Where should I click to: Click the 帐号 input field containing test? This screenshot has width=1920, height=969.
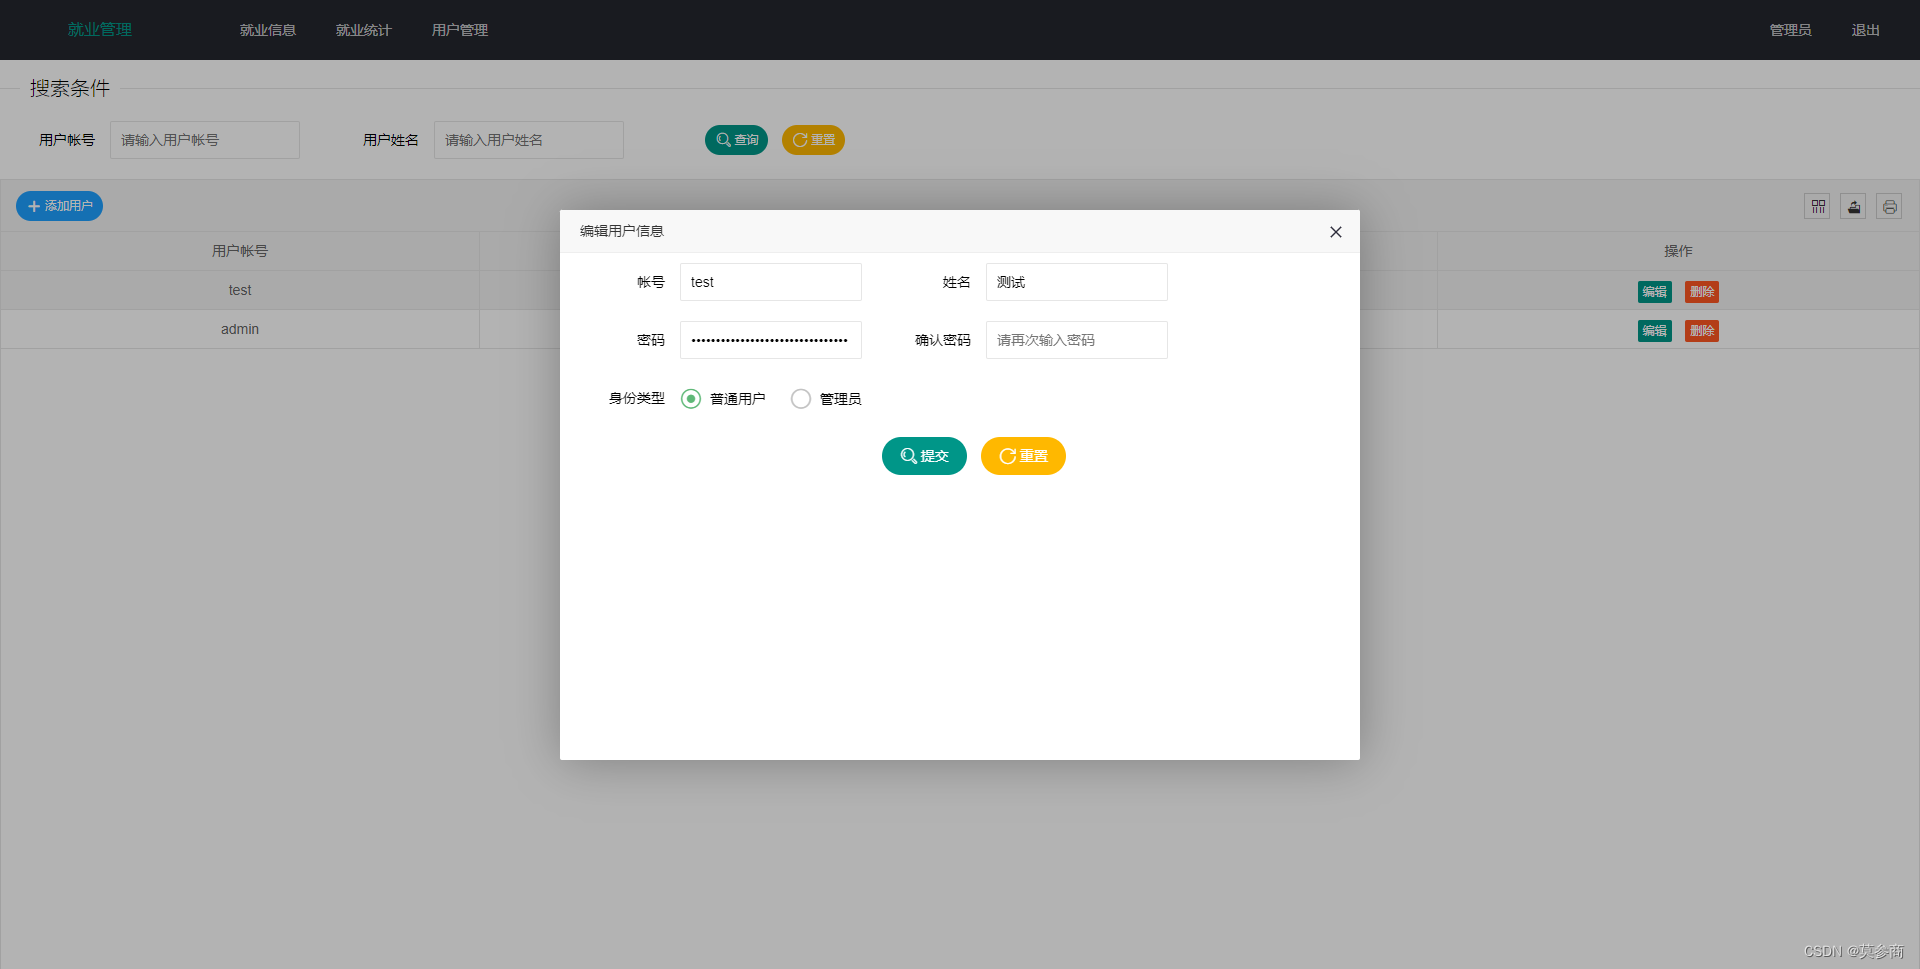pos(770,282)
